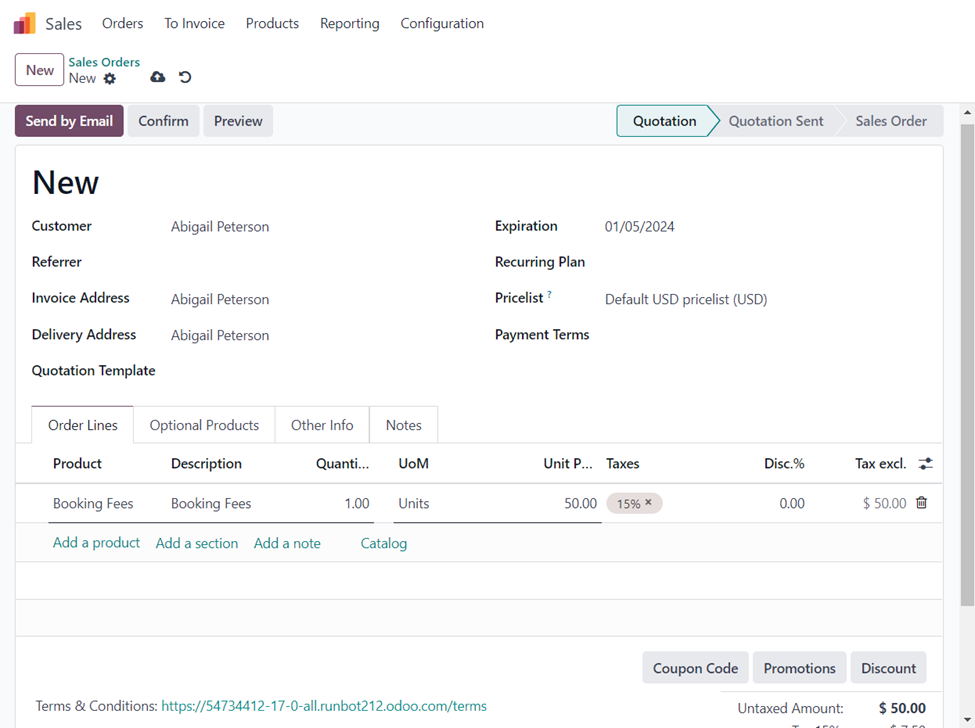Open the gear actions menu icon
975x728 pixels.
[110, 79]
